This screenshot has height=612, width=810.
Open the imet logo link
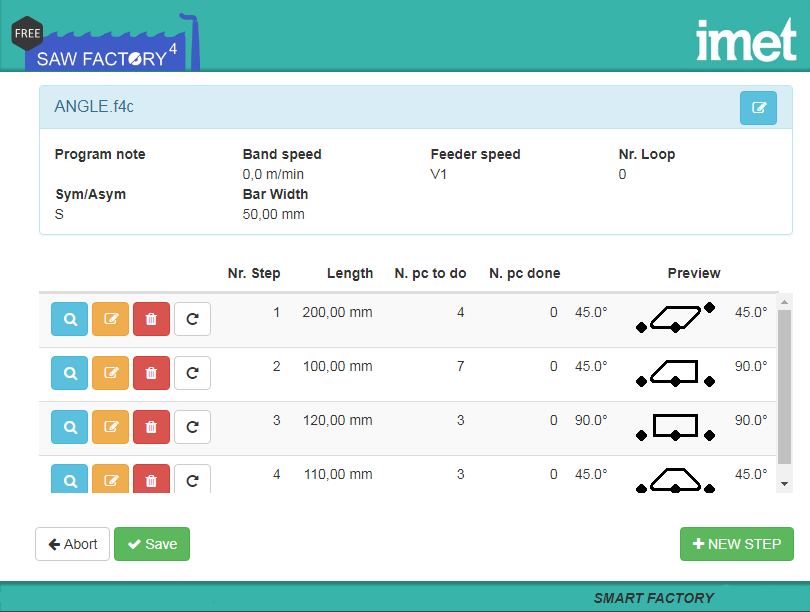(746, 39)
